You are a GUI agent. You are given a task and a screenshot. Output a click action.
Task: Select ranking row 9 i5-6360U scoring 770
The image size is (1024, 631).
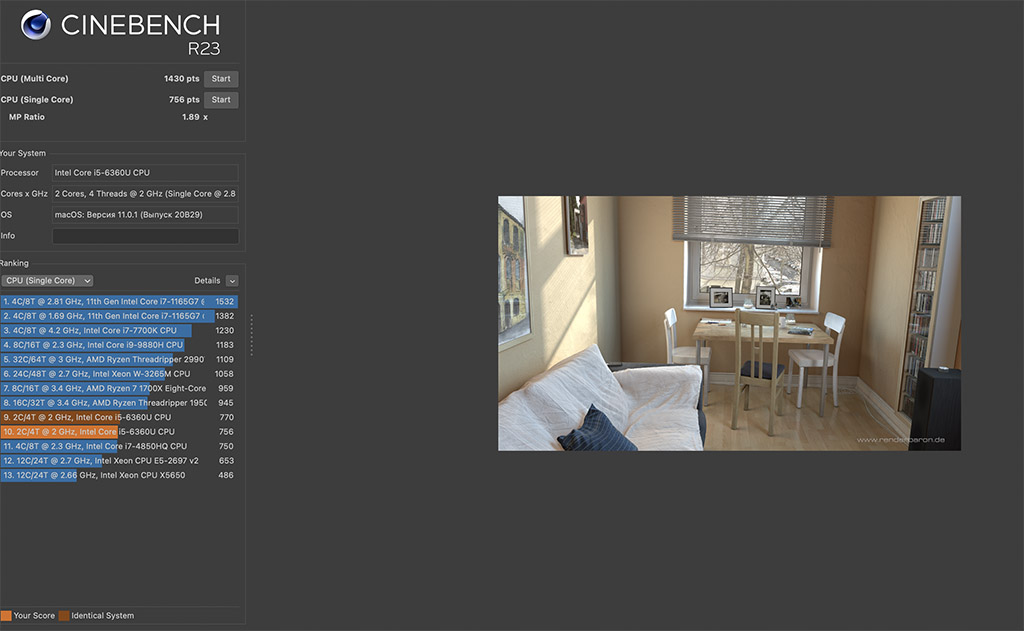(119, 417)
